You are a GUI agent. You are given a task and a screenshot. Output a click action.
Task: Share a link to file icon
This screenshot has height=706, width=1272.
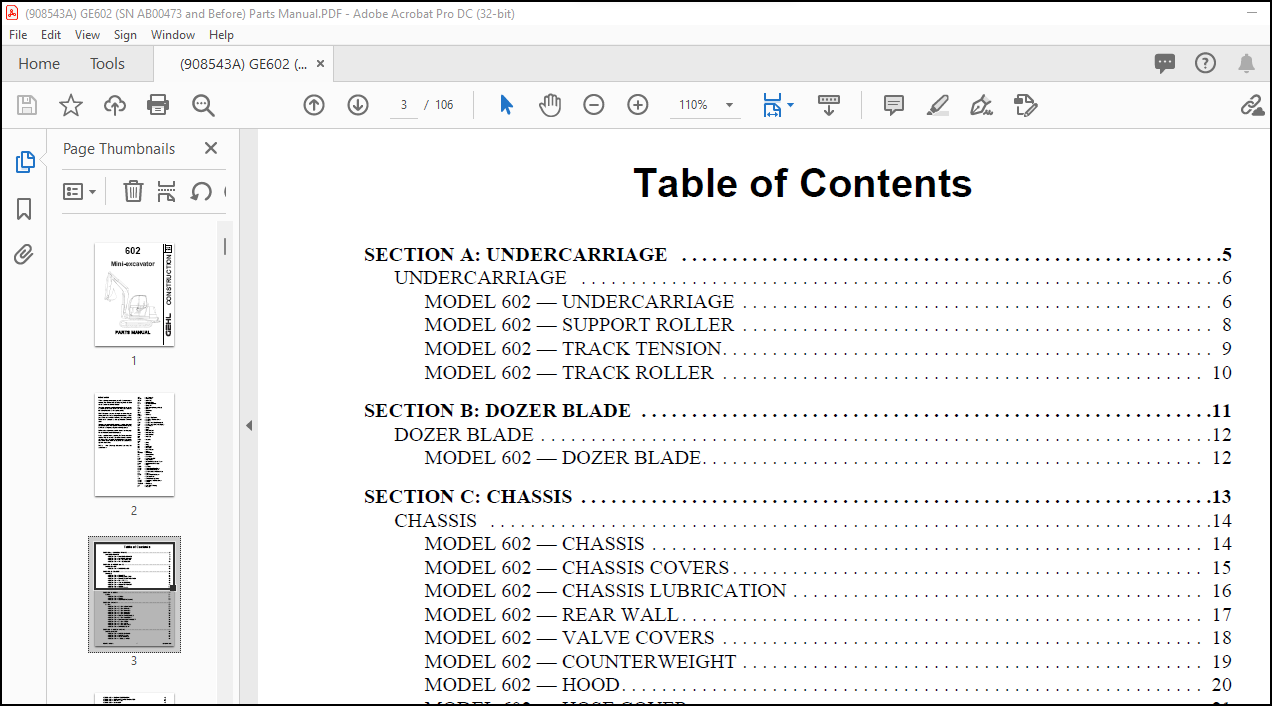click(x=1252, y=105)
